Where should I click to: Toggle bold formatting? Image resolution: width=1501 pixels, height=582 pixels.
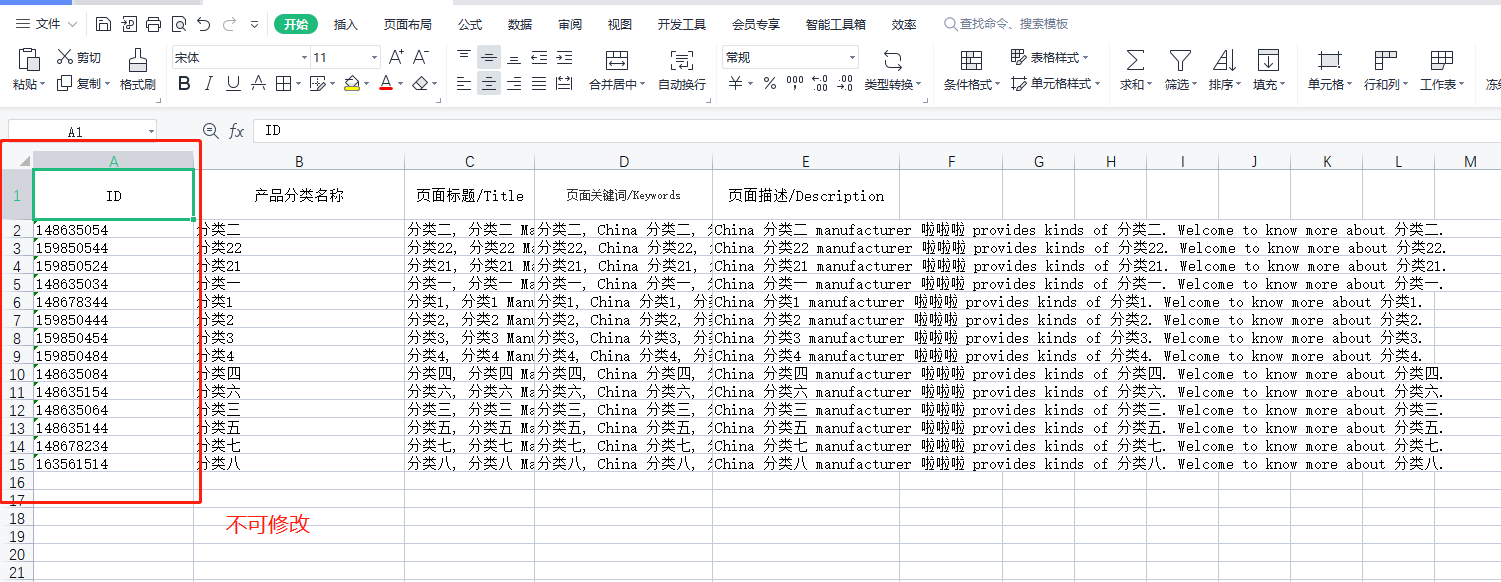183,83
